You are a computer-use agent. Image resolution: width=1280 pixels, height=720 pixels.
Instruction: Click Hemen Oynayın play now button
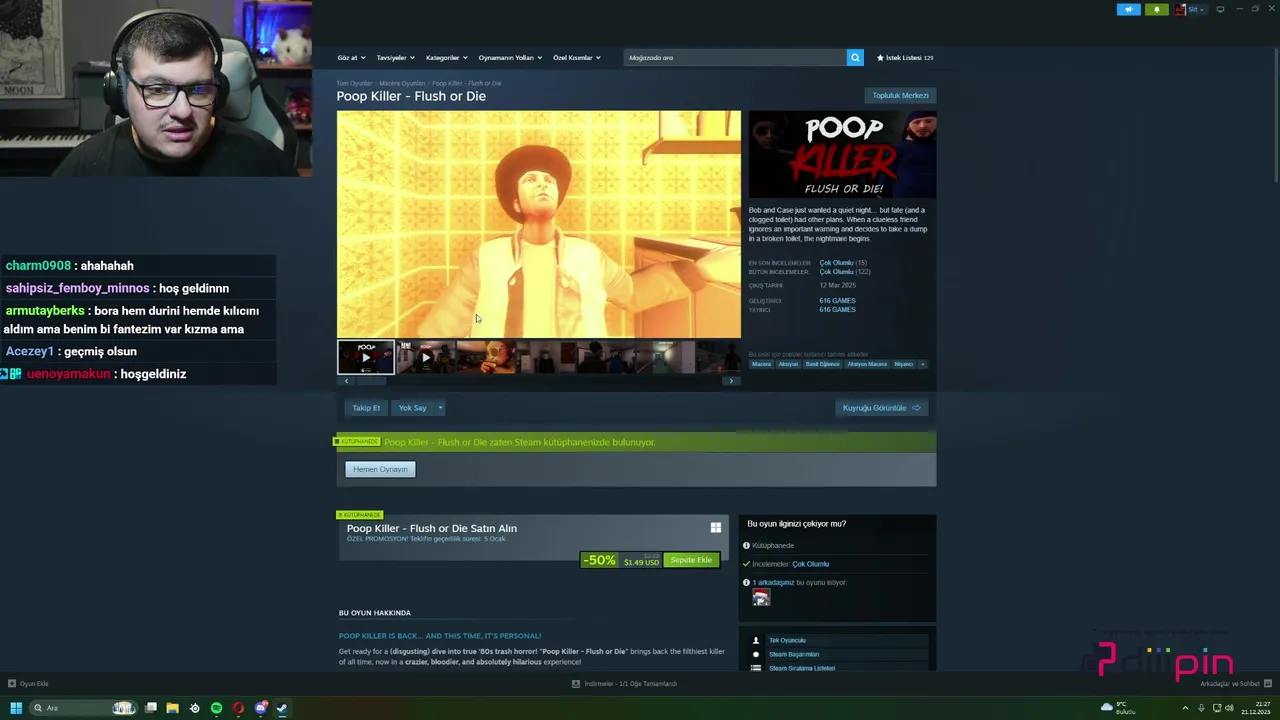coord(380,469)
